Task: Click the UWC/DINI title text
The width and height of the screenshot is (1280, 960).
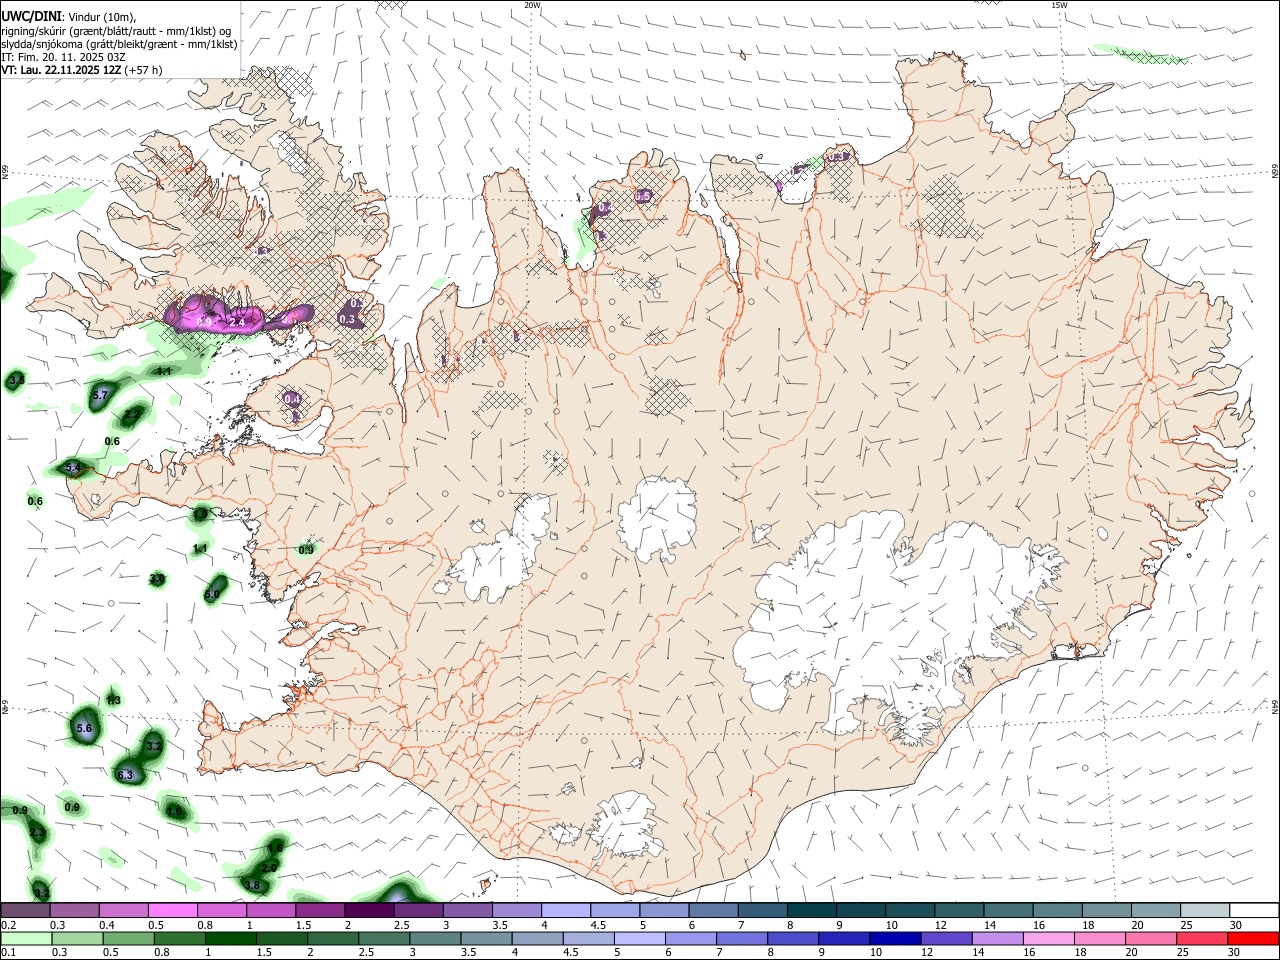Action: point(32,17)
